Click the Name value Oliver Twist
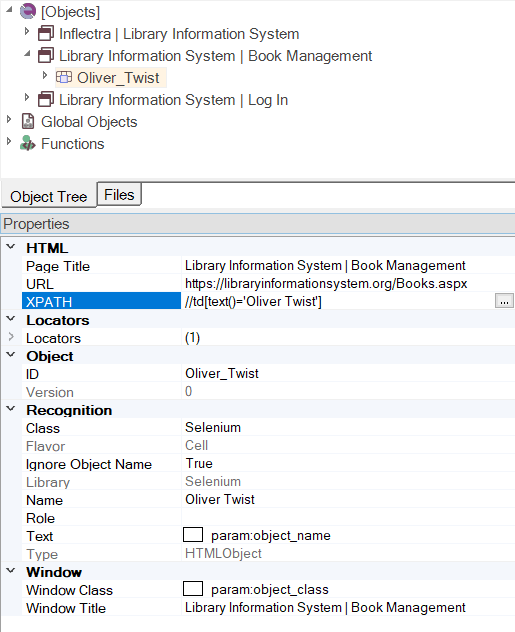515x632 pixels. (x=220, y=499)
